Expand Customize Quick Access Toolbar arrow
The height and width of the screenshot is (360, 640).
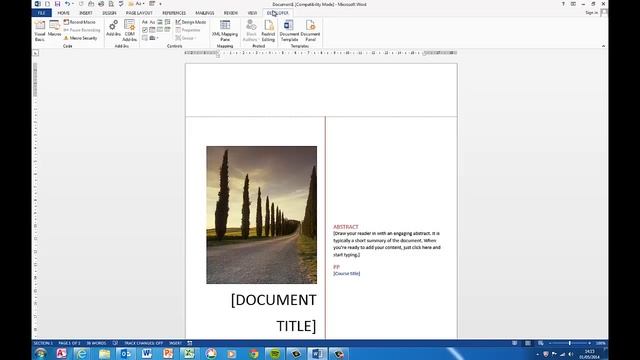pos(160,4)
